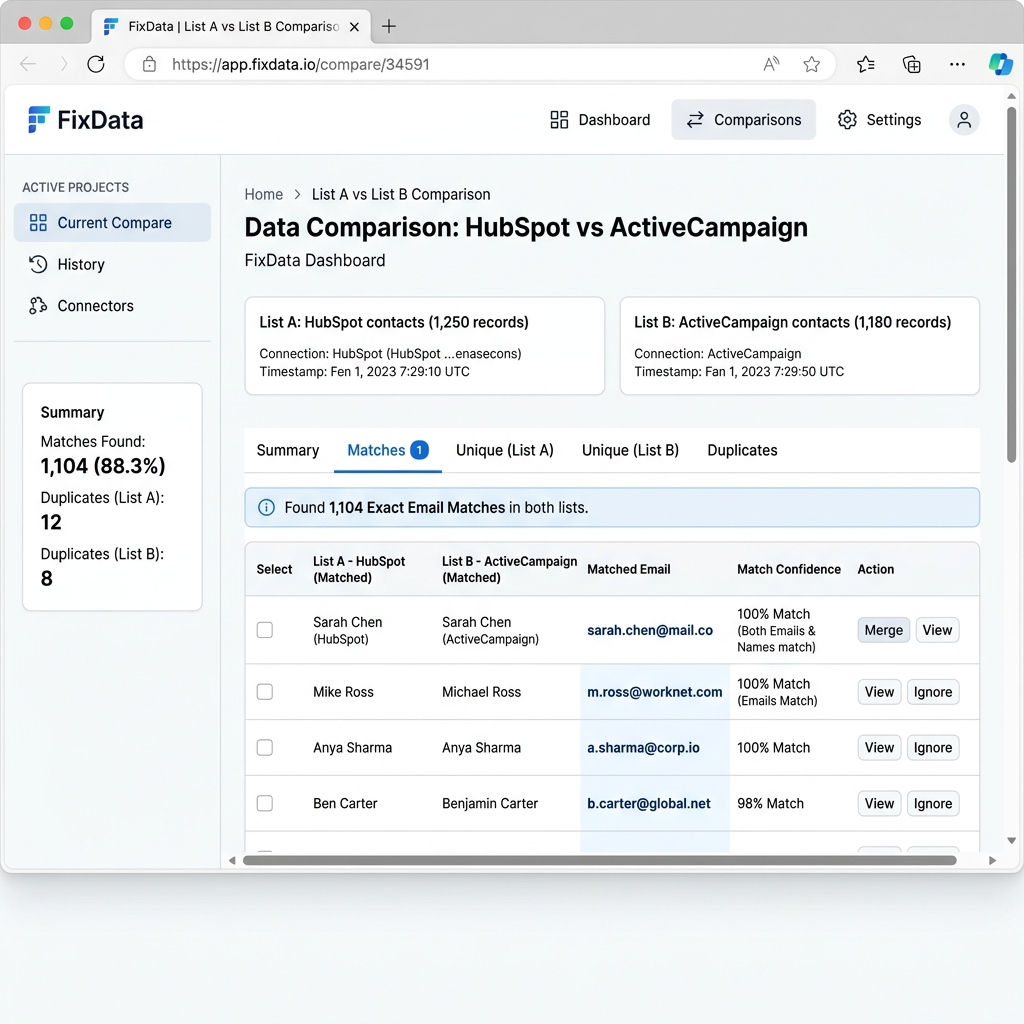Switch to Unique (List A) tab
This screenshot has height=1024, width=1024.
(504, 450)
